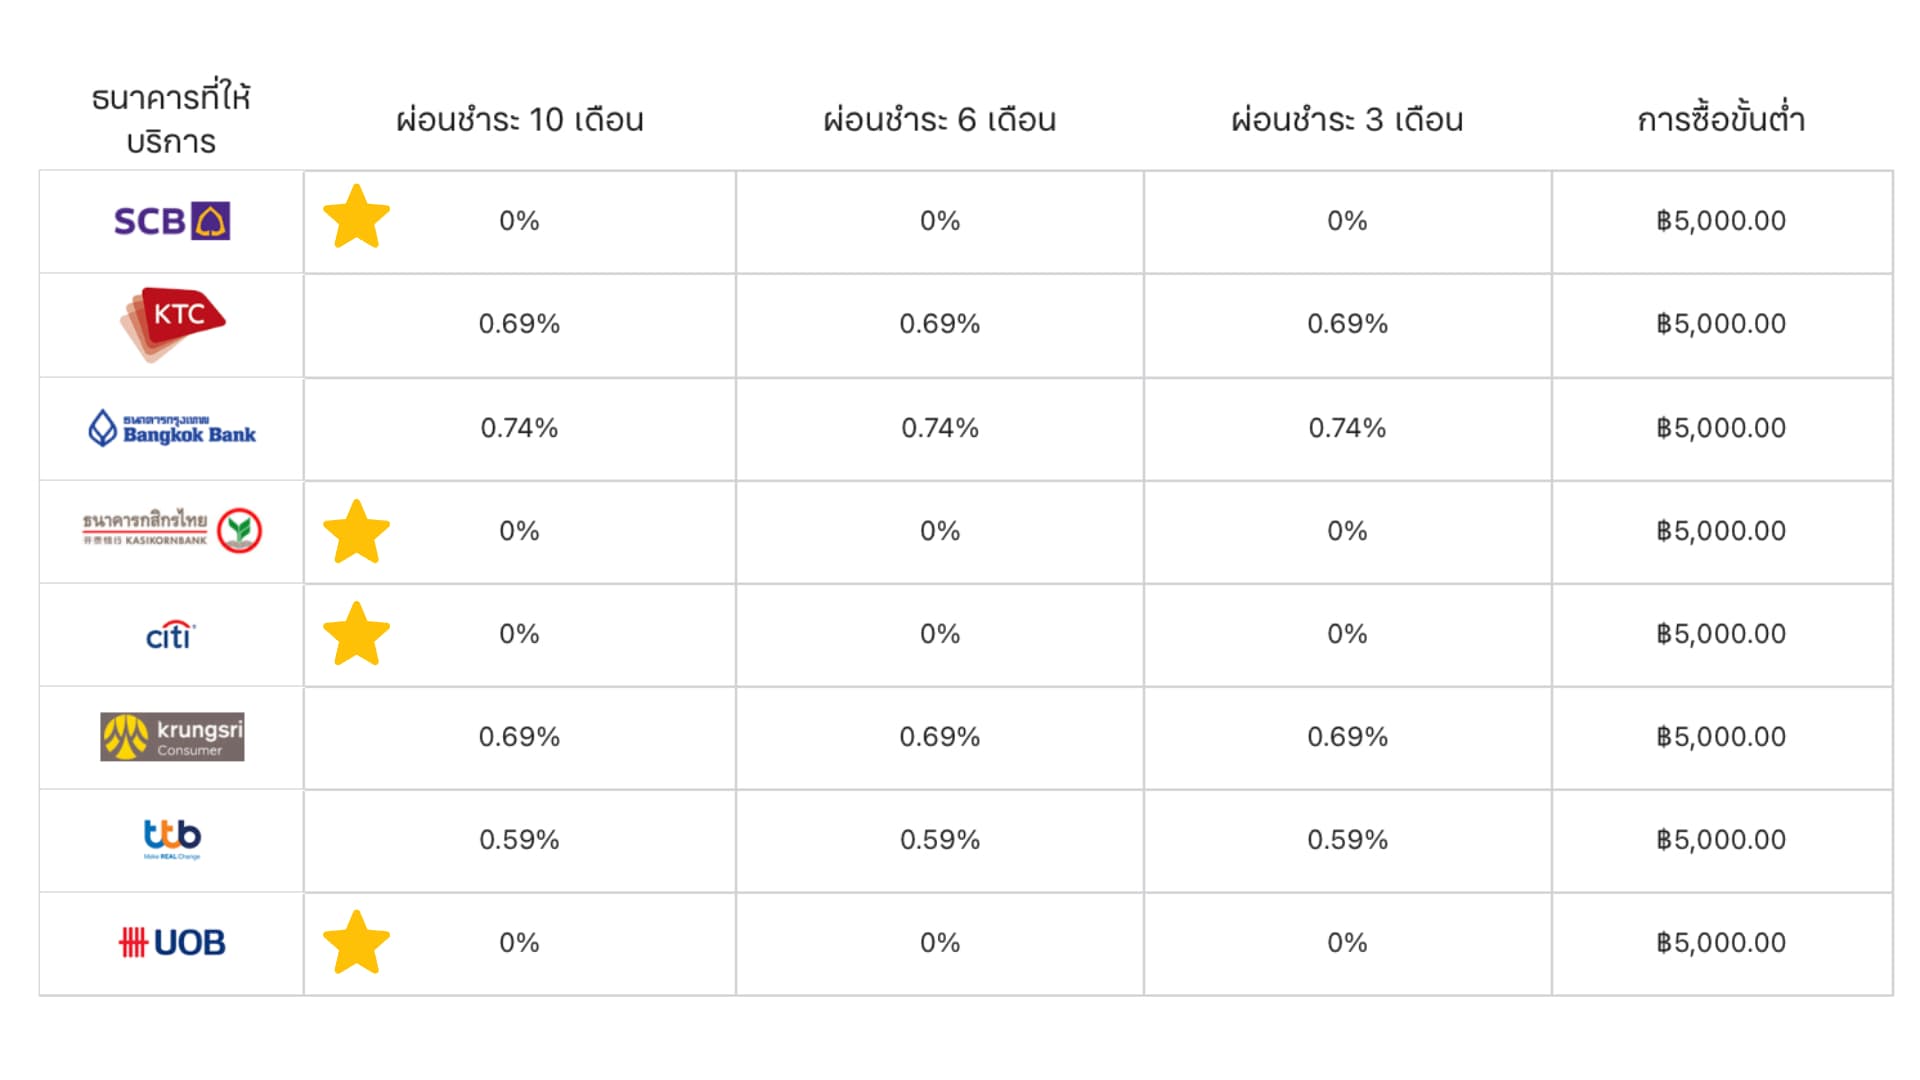
Task: Click the minimum purchase column header
Action: click(x=1720, y=120)
